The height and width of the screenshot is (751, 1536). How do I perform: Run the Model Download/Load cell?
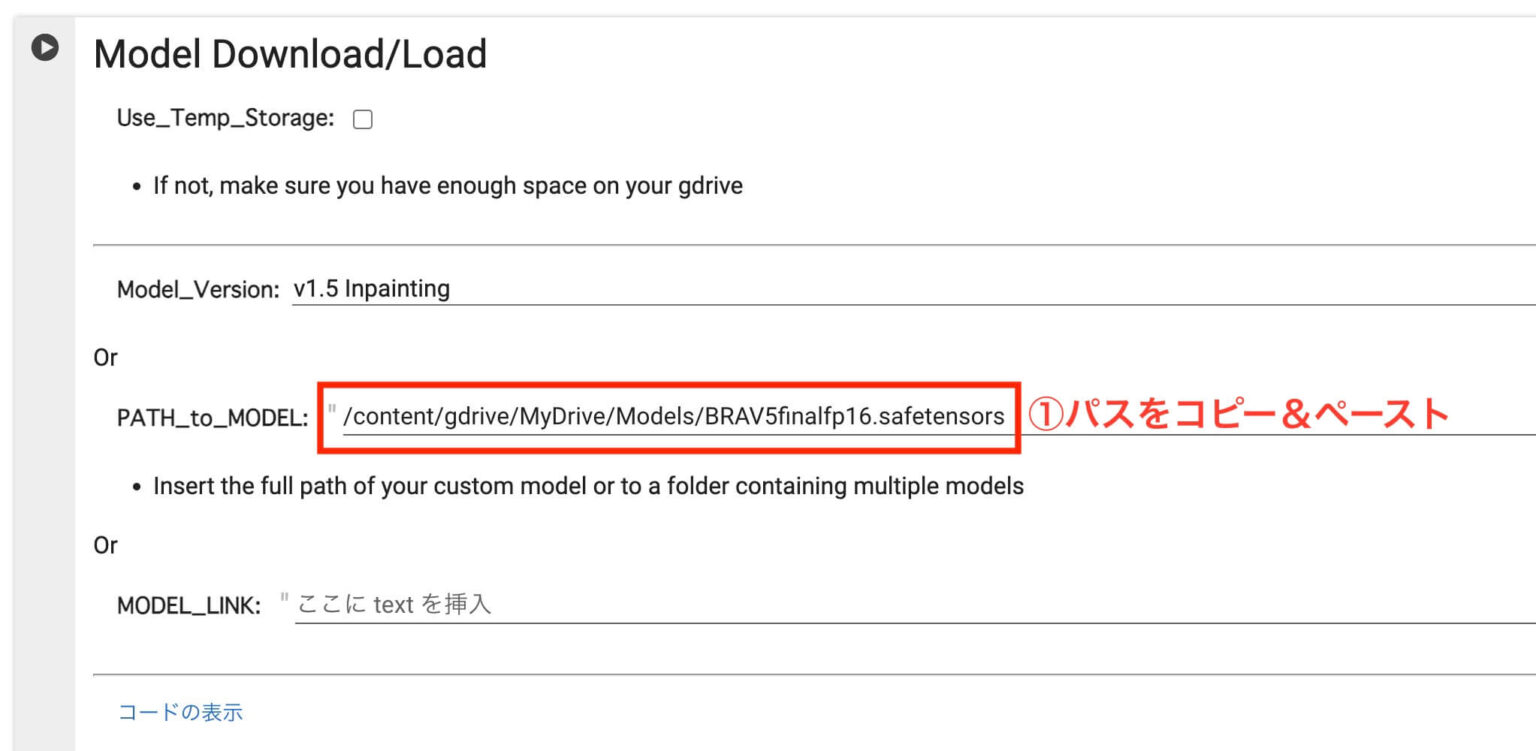44,47
